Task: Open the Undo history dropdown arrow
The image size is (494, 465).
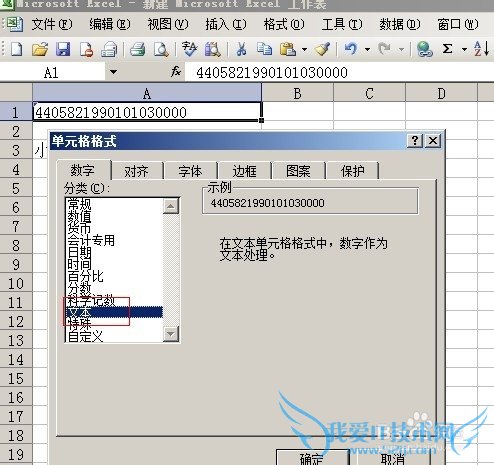Action: click(367, 50)
